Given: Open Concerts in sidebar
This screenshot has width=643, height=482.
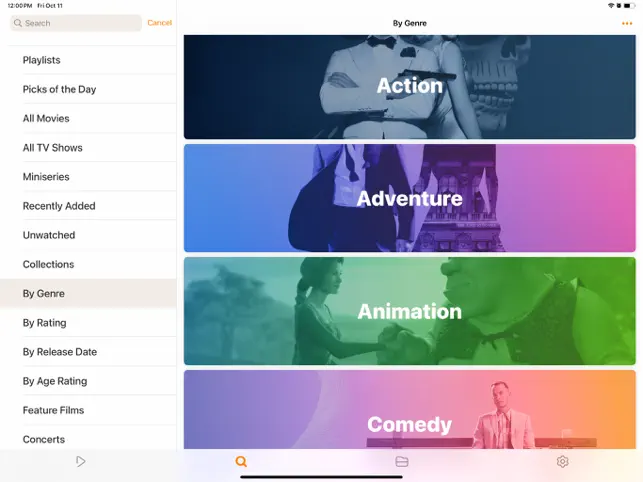Looking at the screenshot, I should 88,439.
